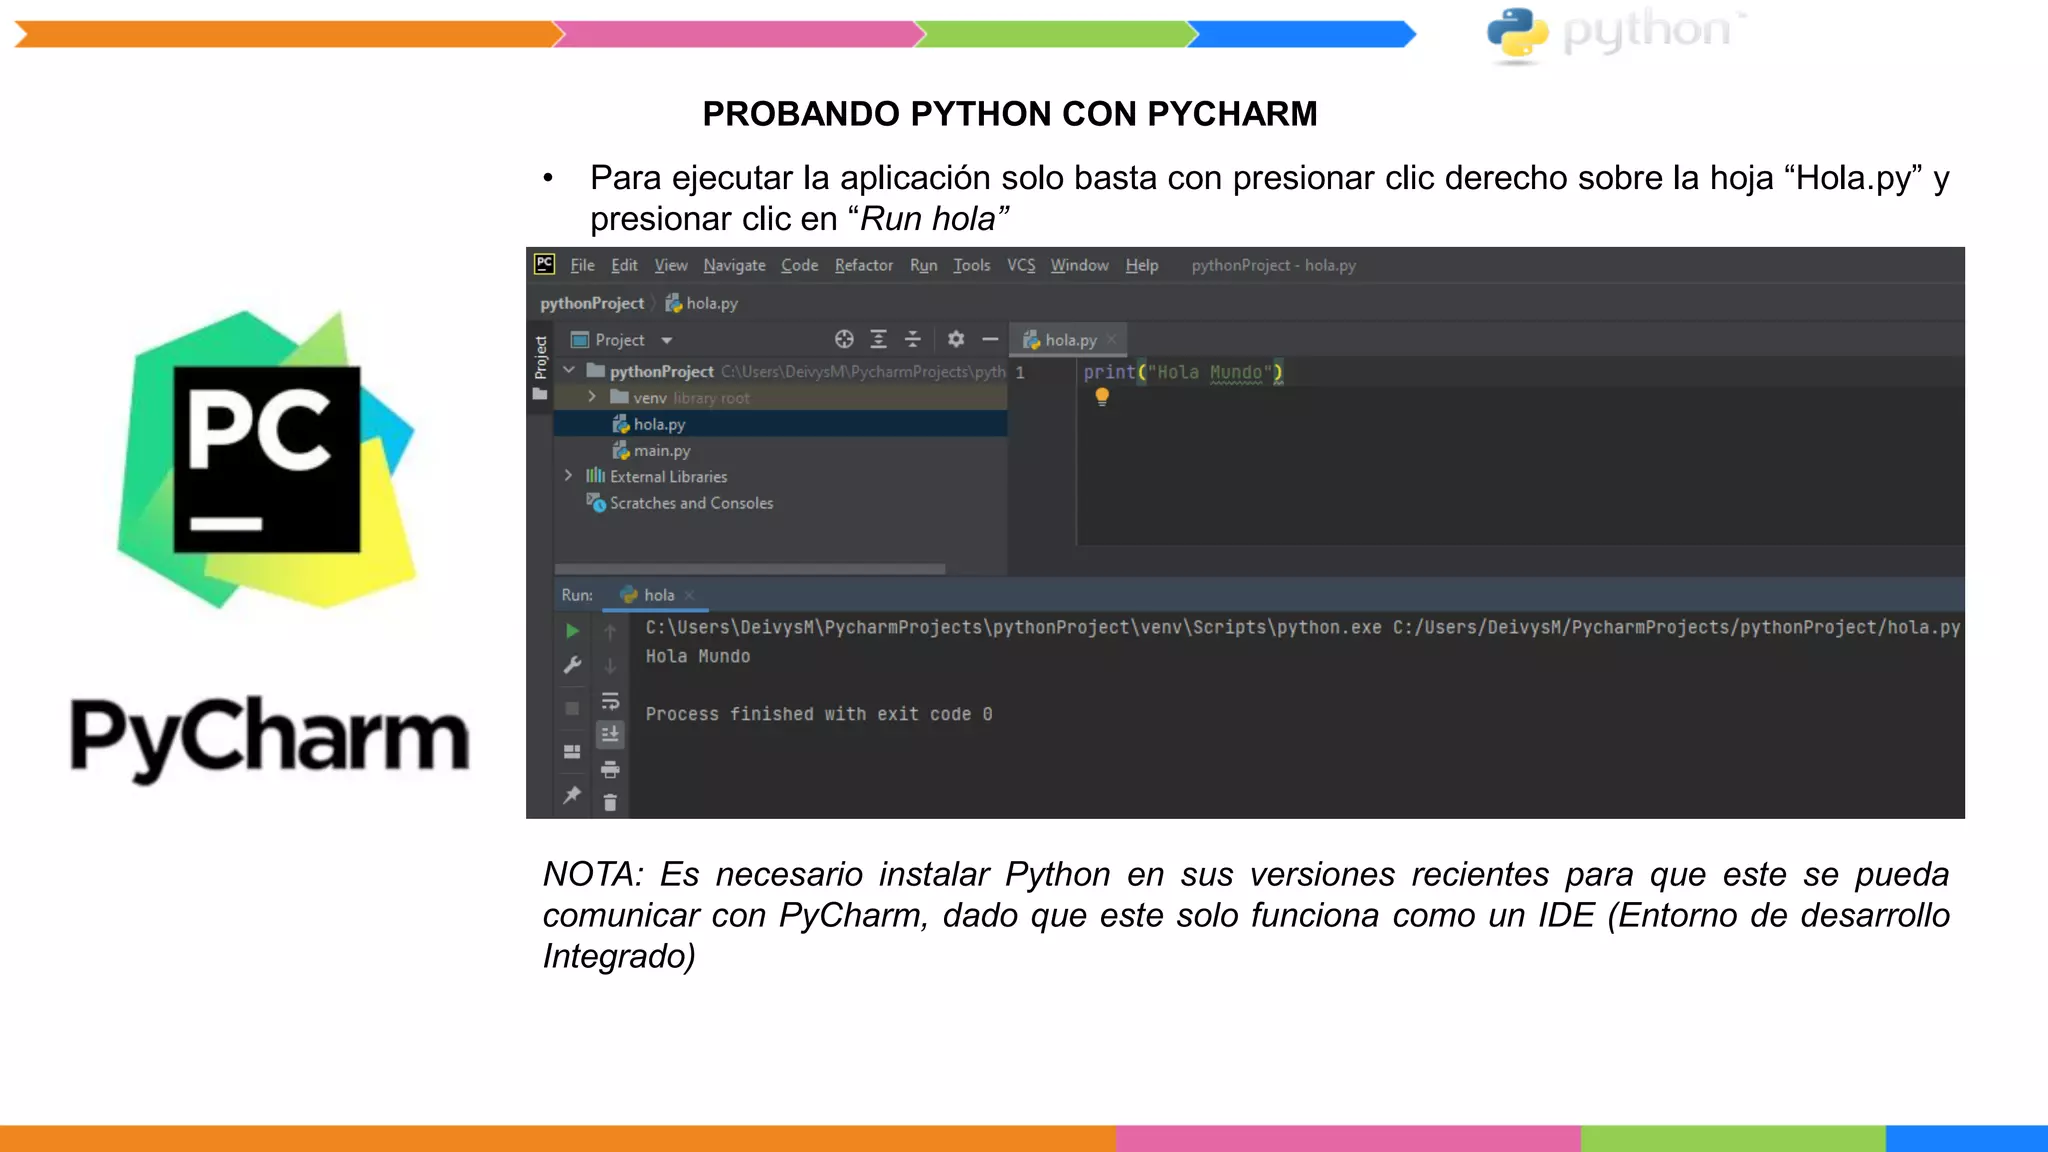
Task: Clear console output with trash icon
Action: pos(610,802)
